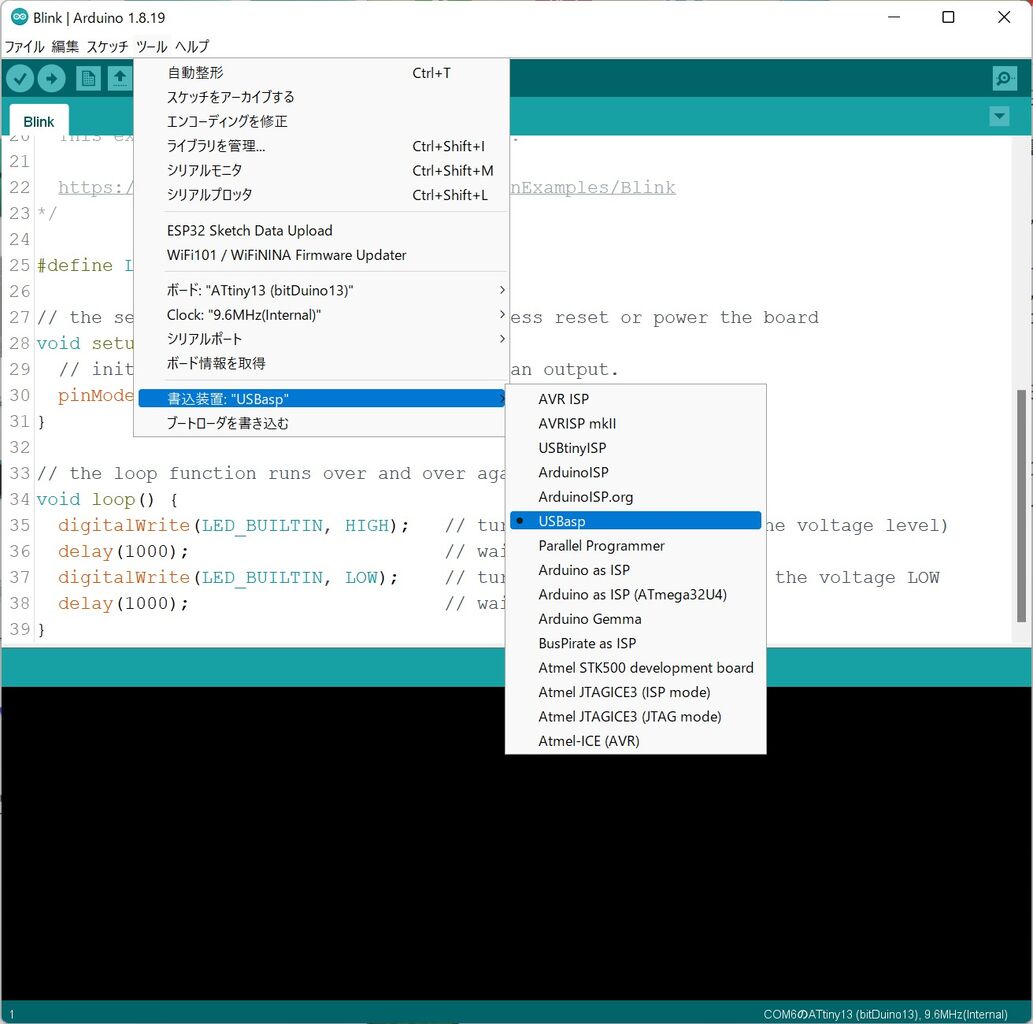Select Arduino as ISP (ATmega32U4)
The height and width of the screenshot is (1024, 1033).
[x=636, y=594]
